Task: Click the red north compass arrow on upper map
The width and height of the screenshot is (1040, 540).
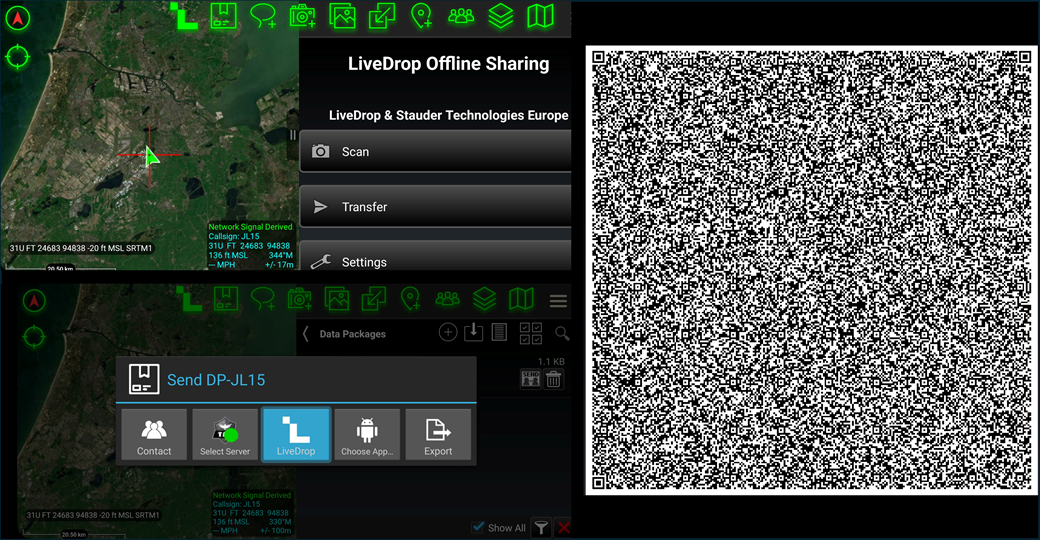Action: 18,18
